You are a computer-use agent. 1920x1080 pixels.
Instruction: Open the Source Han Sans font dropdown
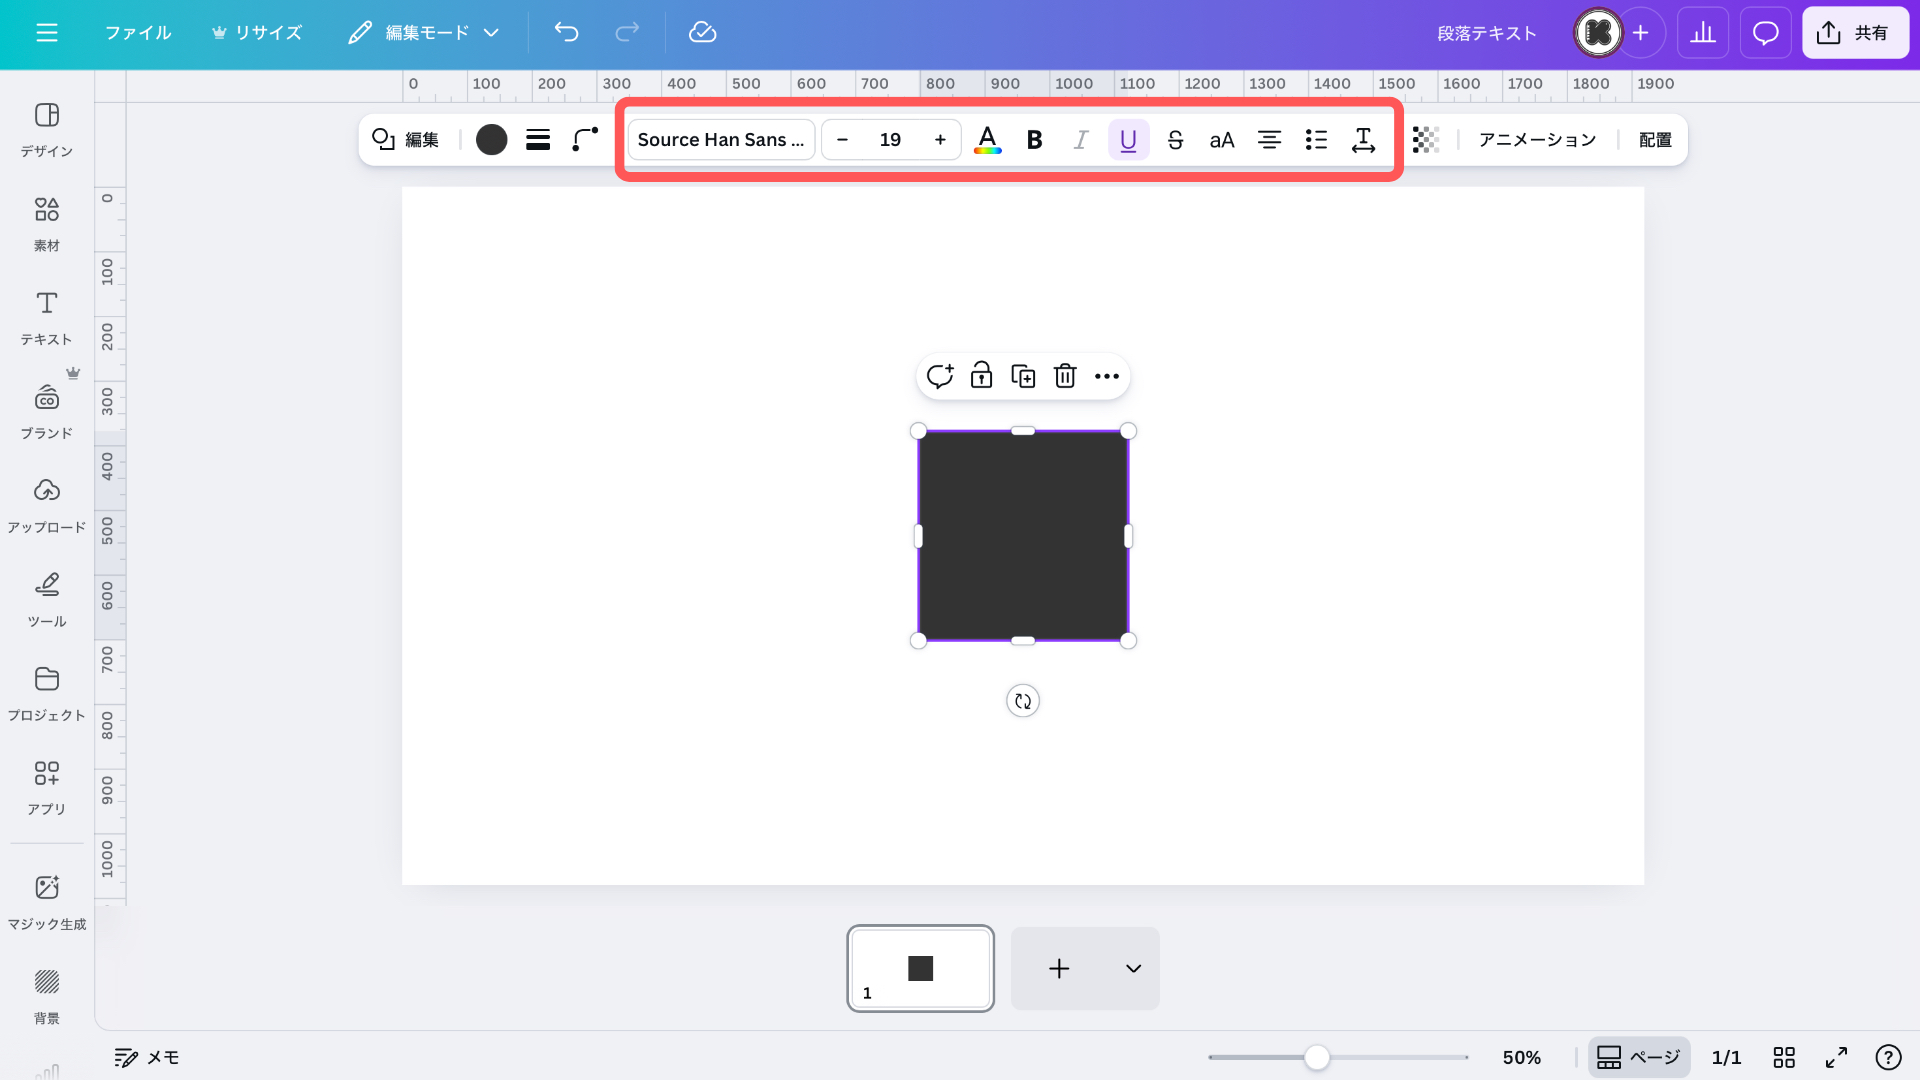721,140
